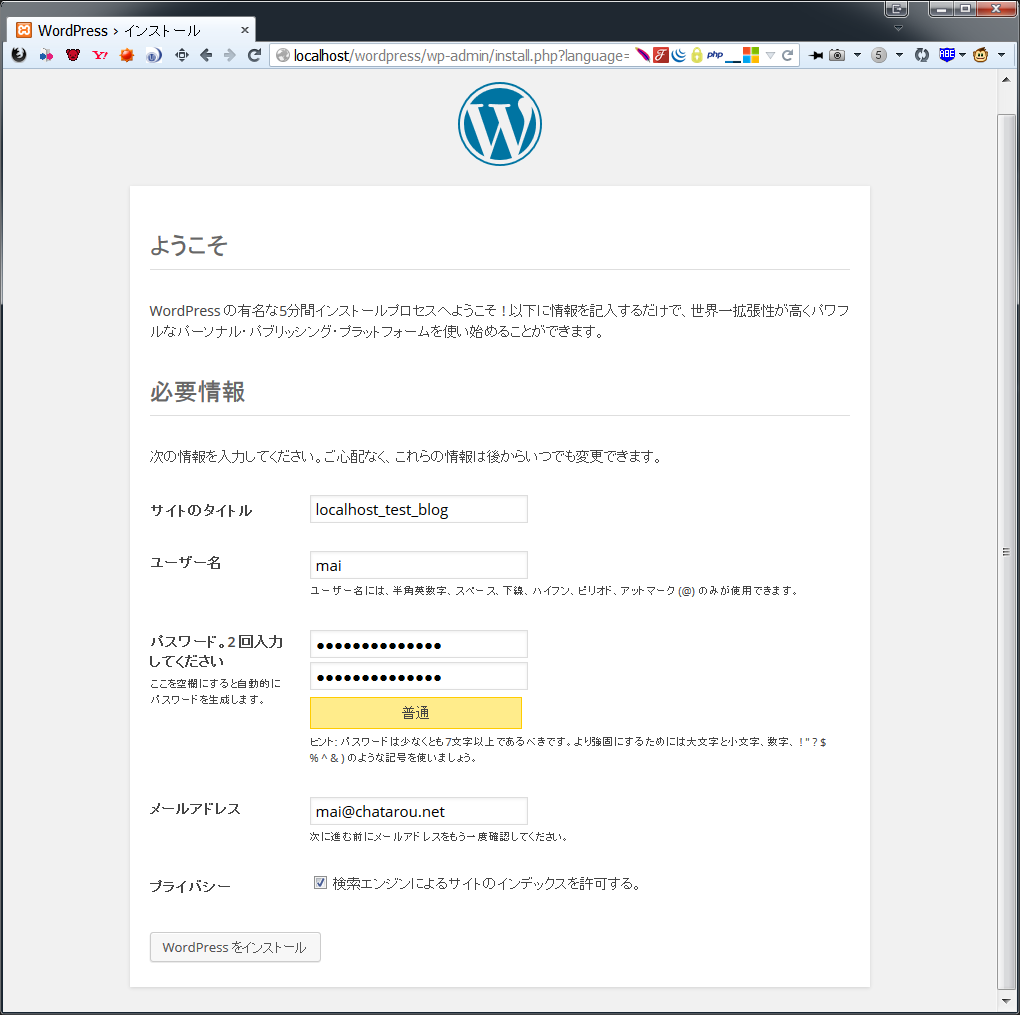Viewport: 1020px width, 1015px height.
Task: Click the メールアドレス label
Action: pos(195,809)
